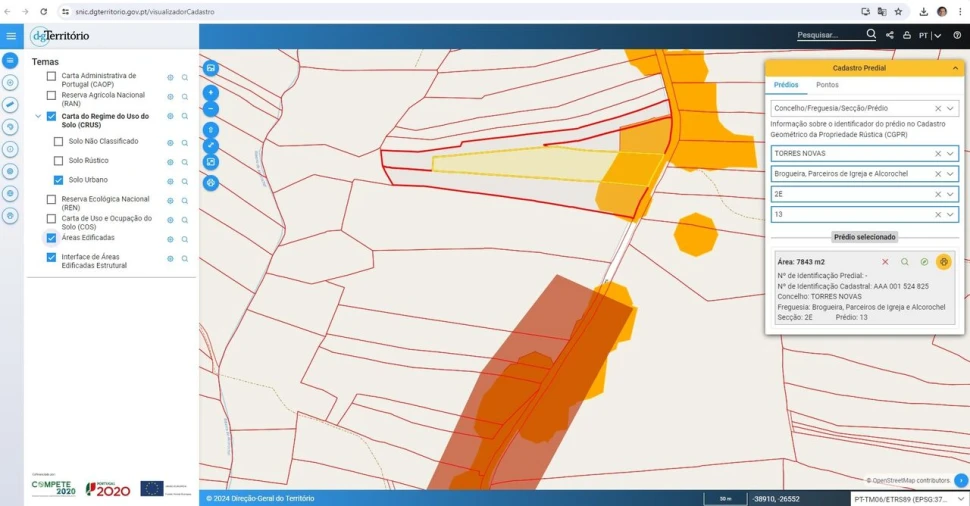Collapse the Carta do Regime do Uso do Solo group
The height and width of the screenshot is (506, 970).
tap(38, 117)
